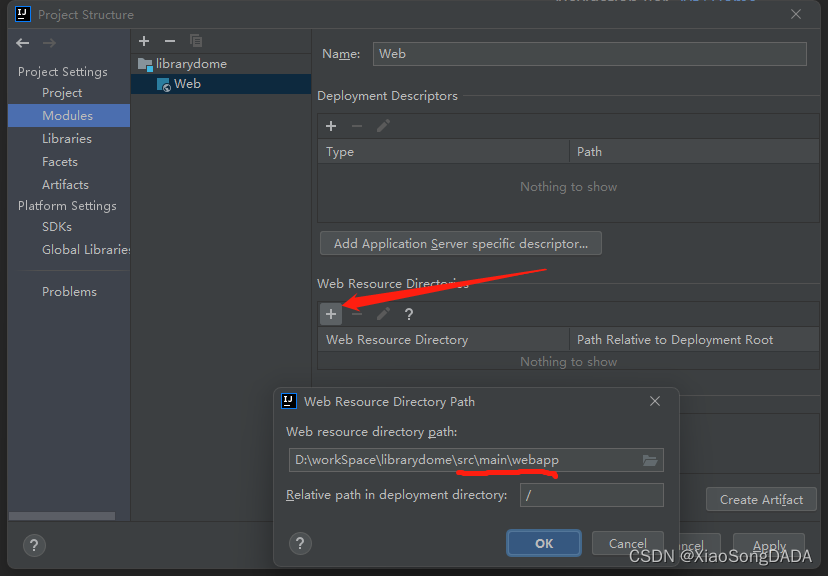
Task: Open Project Structure help button
Action: 34,545
